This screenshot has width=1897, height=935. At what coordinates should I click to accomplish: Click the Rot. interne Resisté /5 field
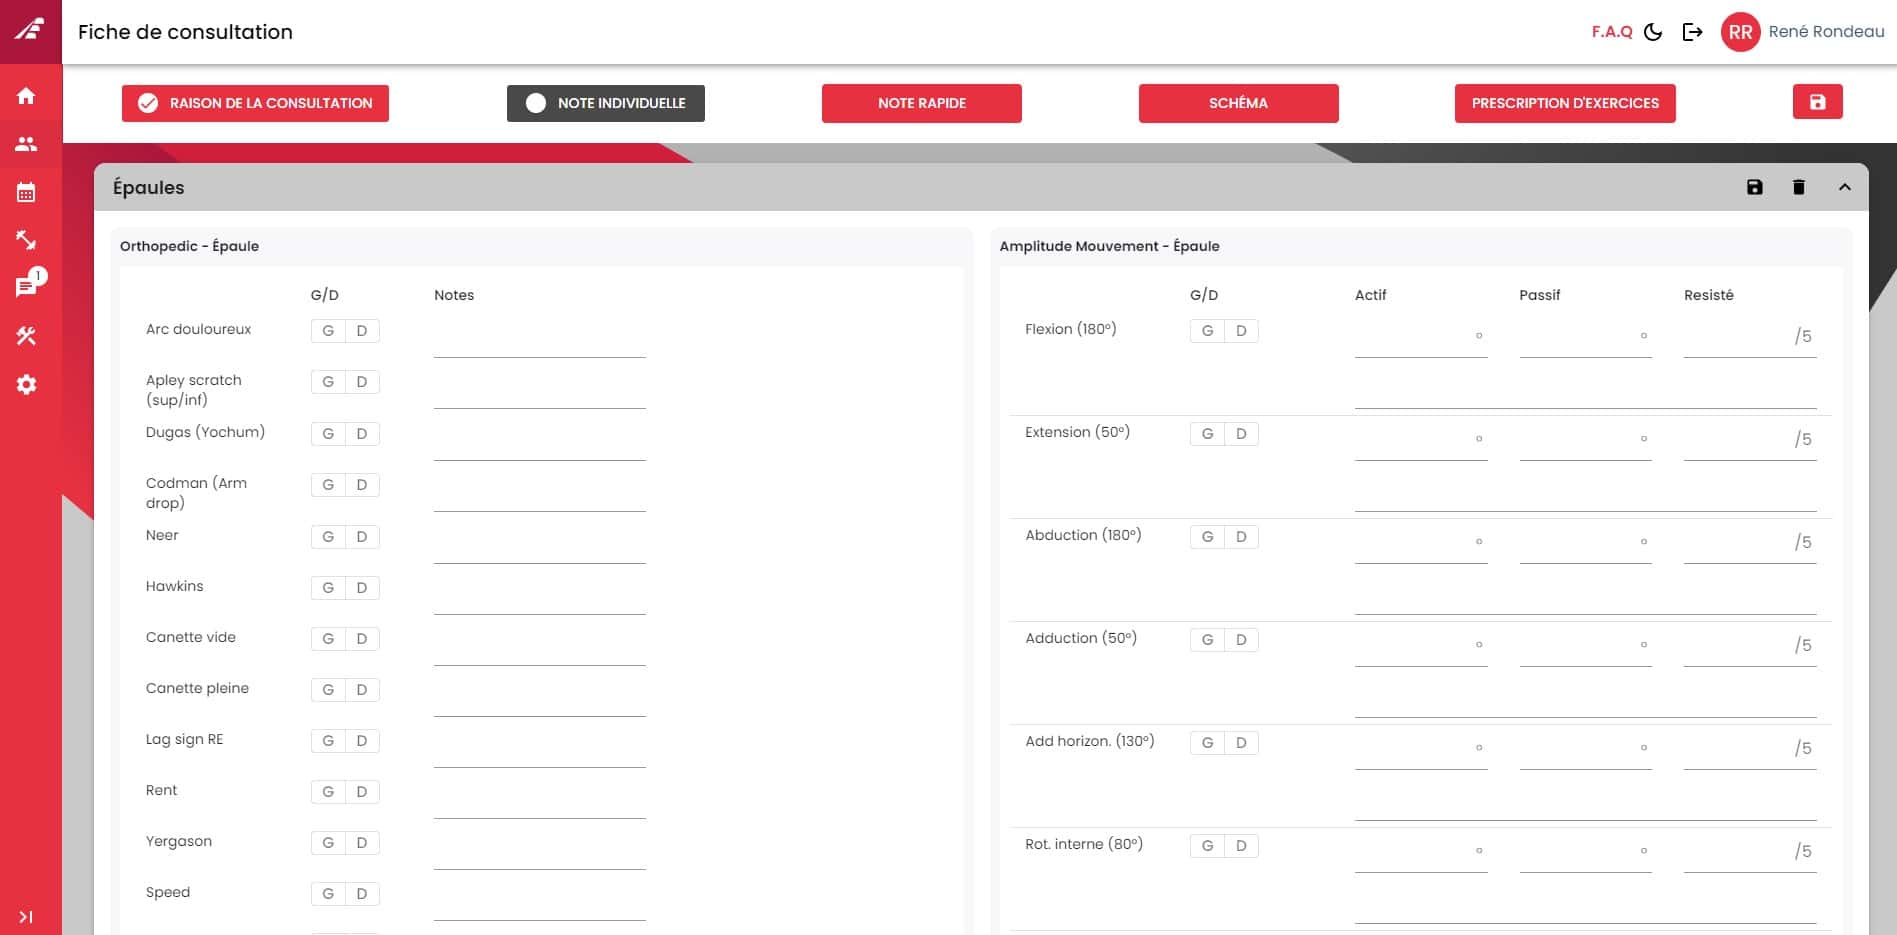(x=1750, y=853)
